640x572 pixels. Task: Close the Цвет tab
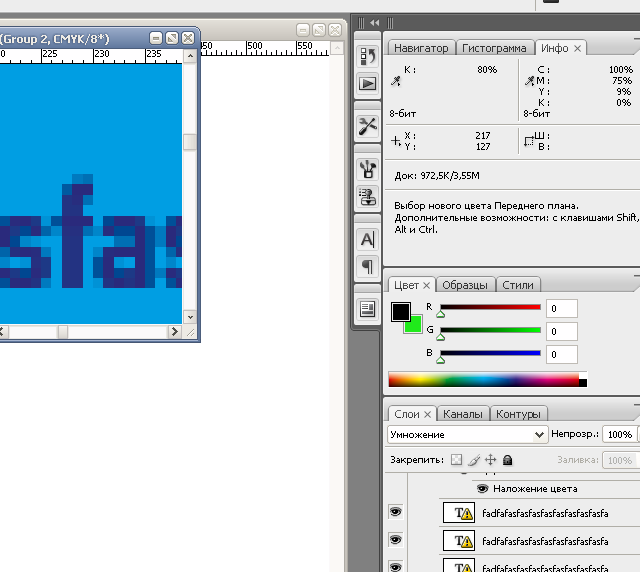click(x=427, y=285)
